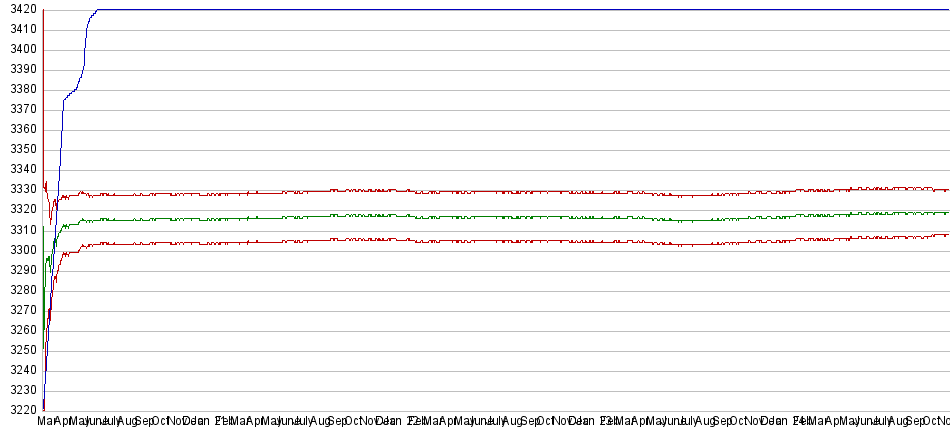Click the 3420 label on the y-axis

point(19,9)
